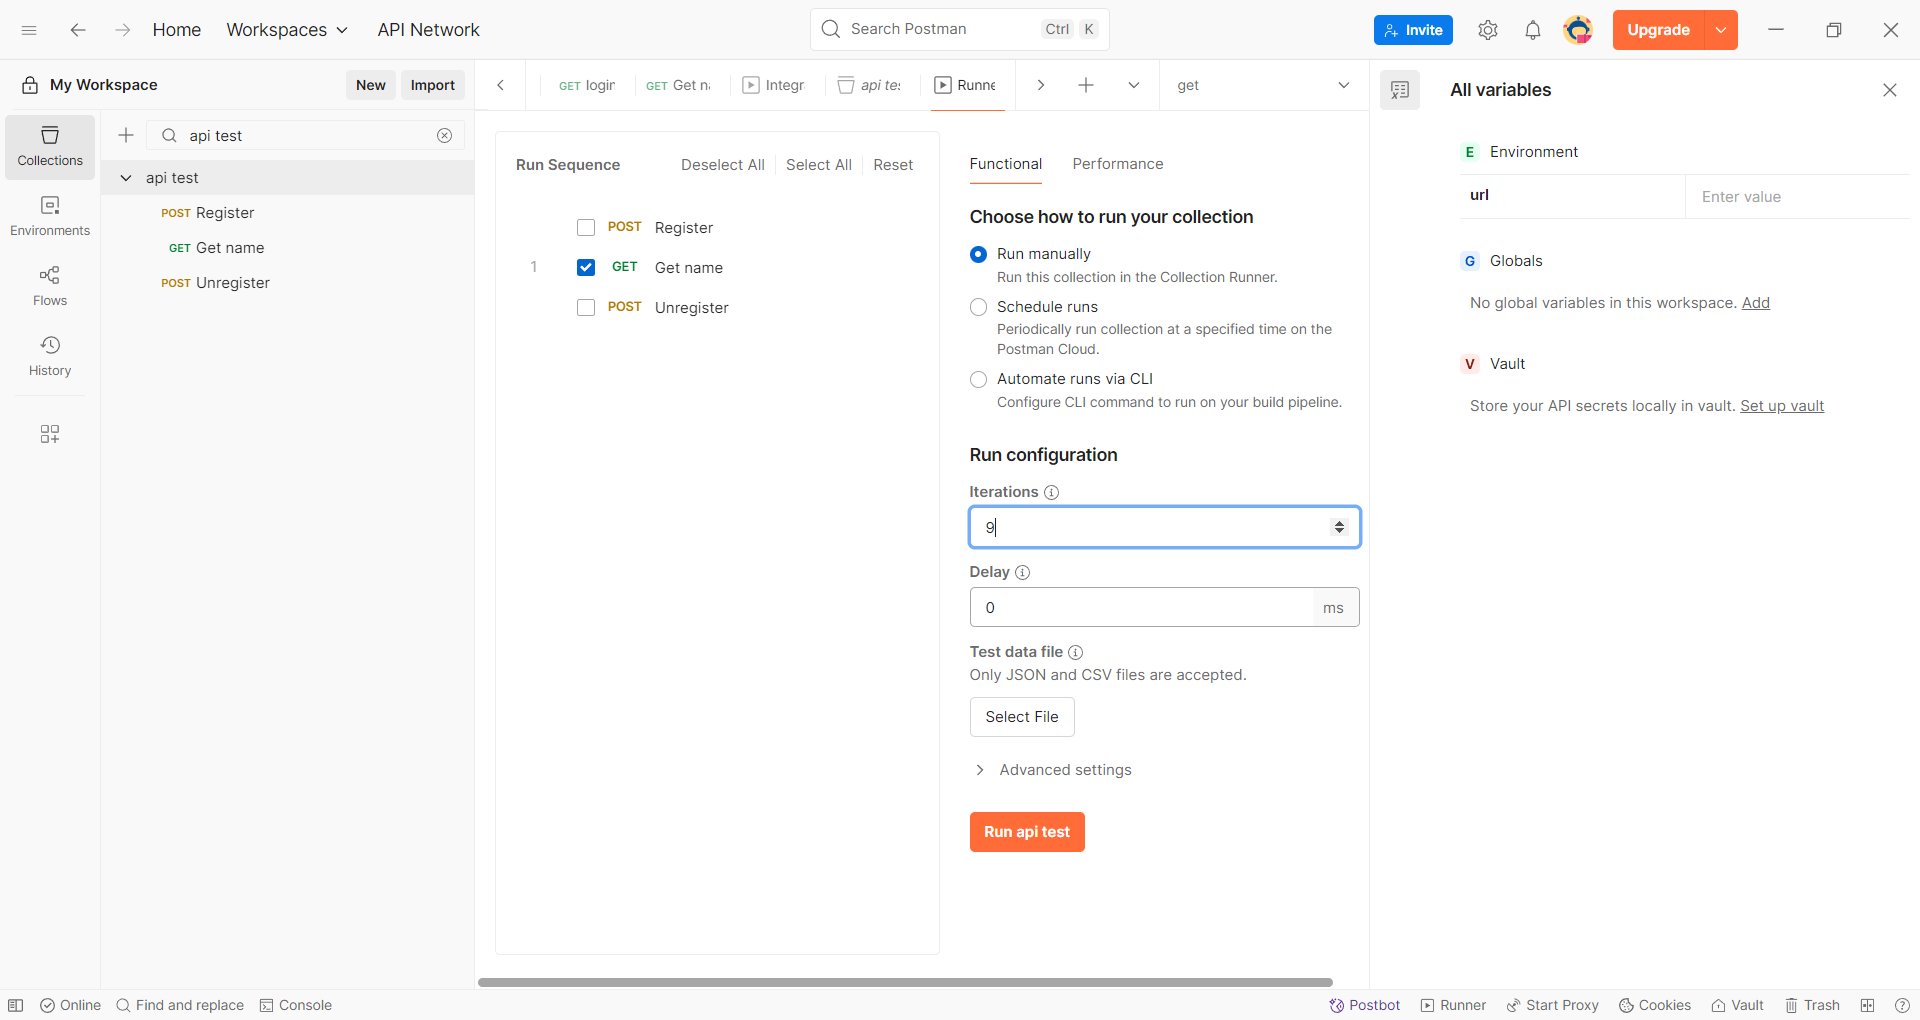Image resolution: width=1920 pixels, height=1020 pixels.
Task: Uncheck the GET Get name checkbox
Action: (586, 267)
